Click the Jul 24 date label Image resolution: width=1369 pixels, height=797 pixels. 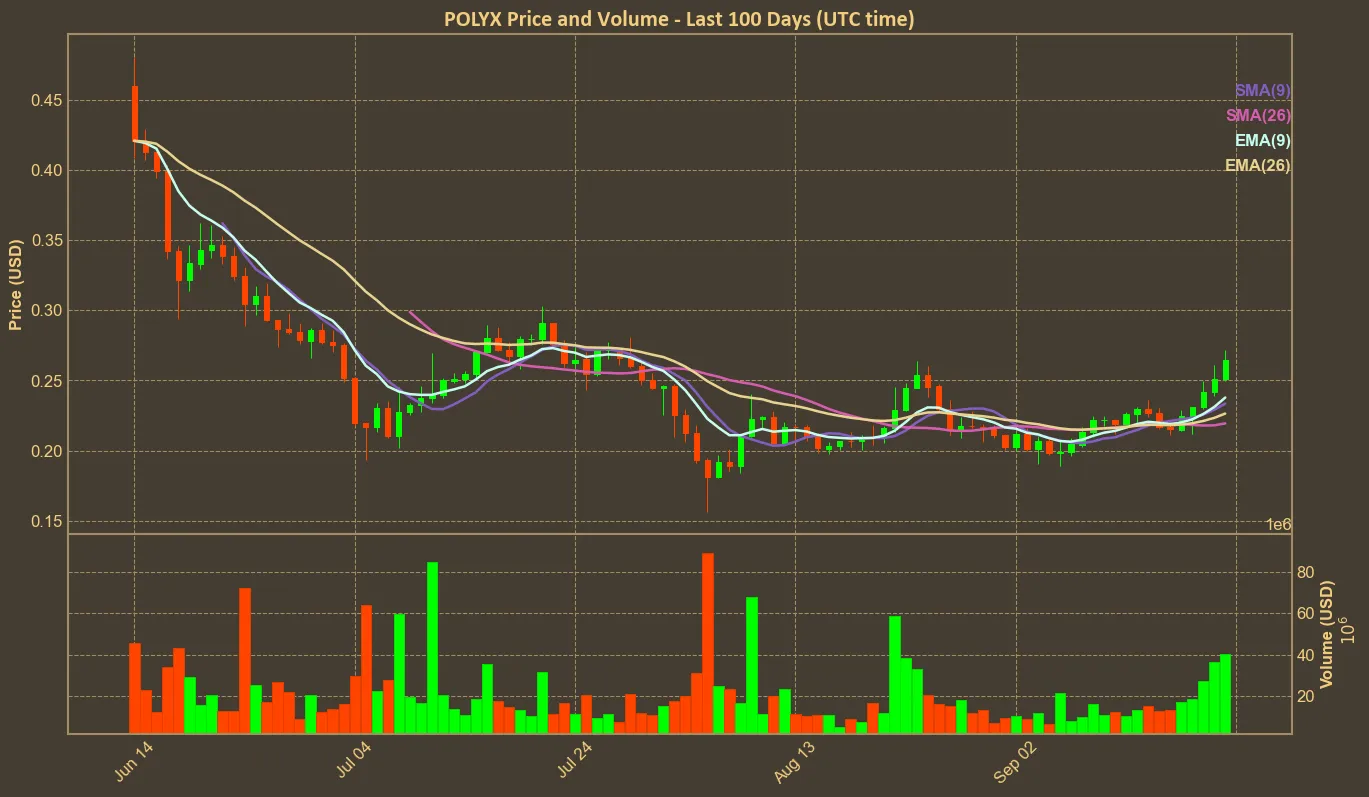tap(574, 763)
